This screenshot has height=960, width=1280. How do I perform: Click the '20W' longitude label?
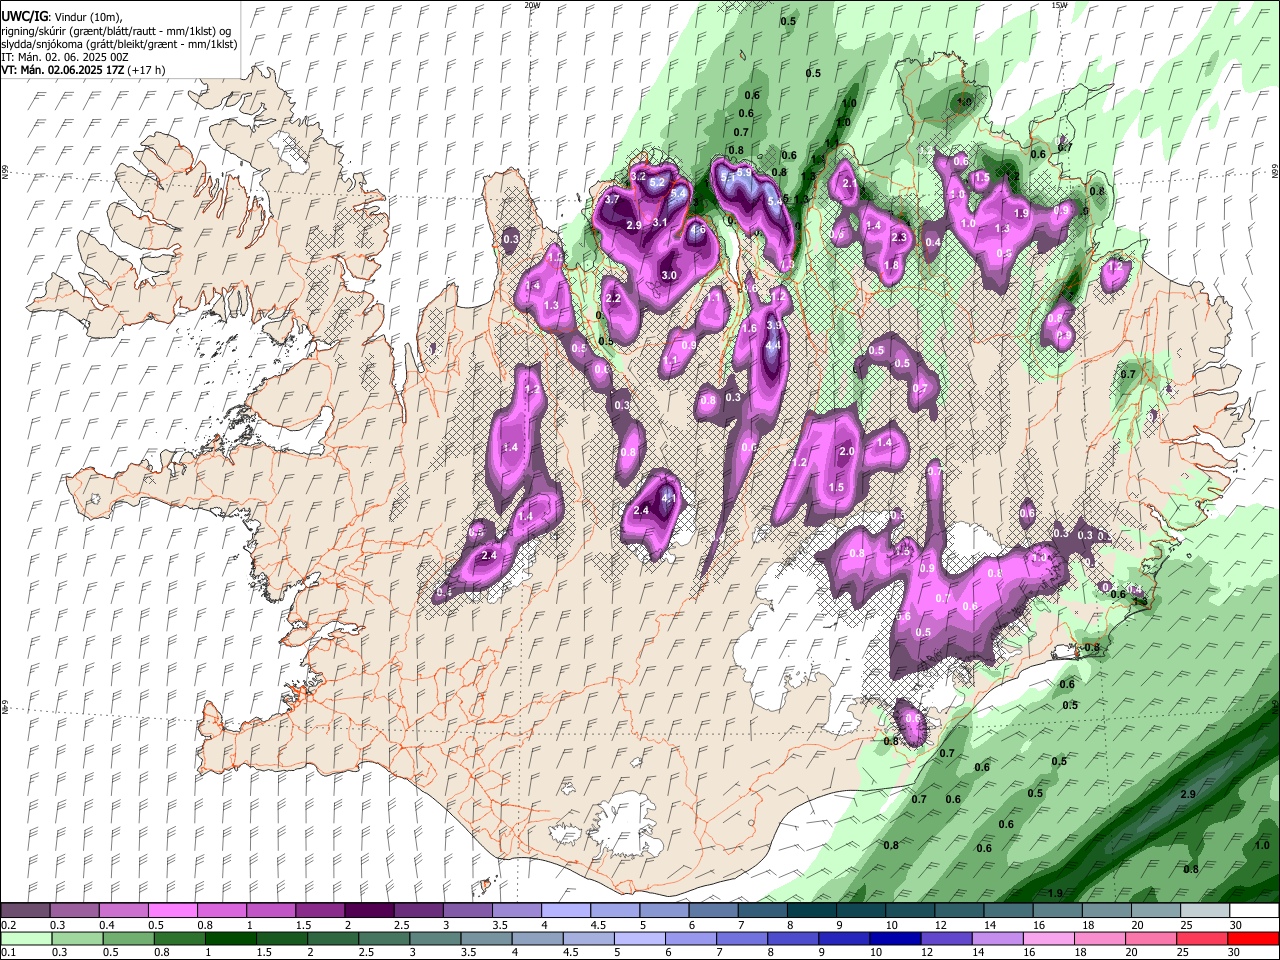pyautogui.click(x=533, y=5)
